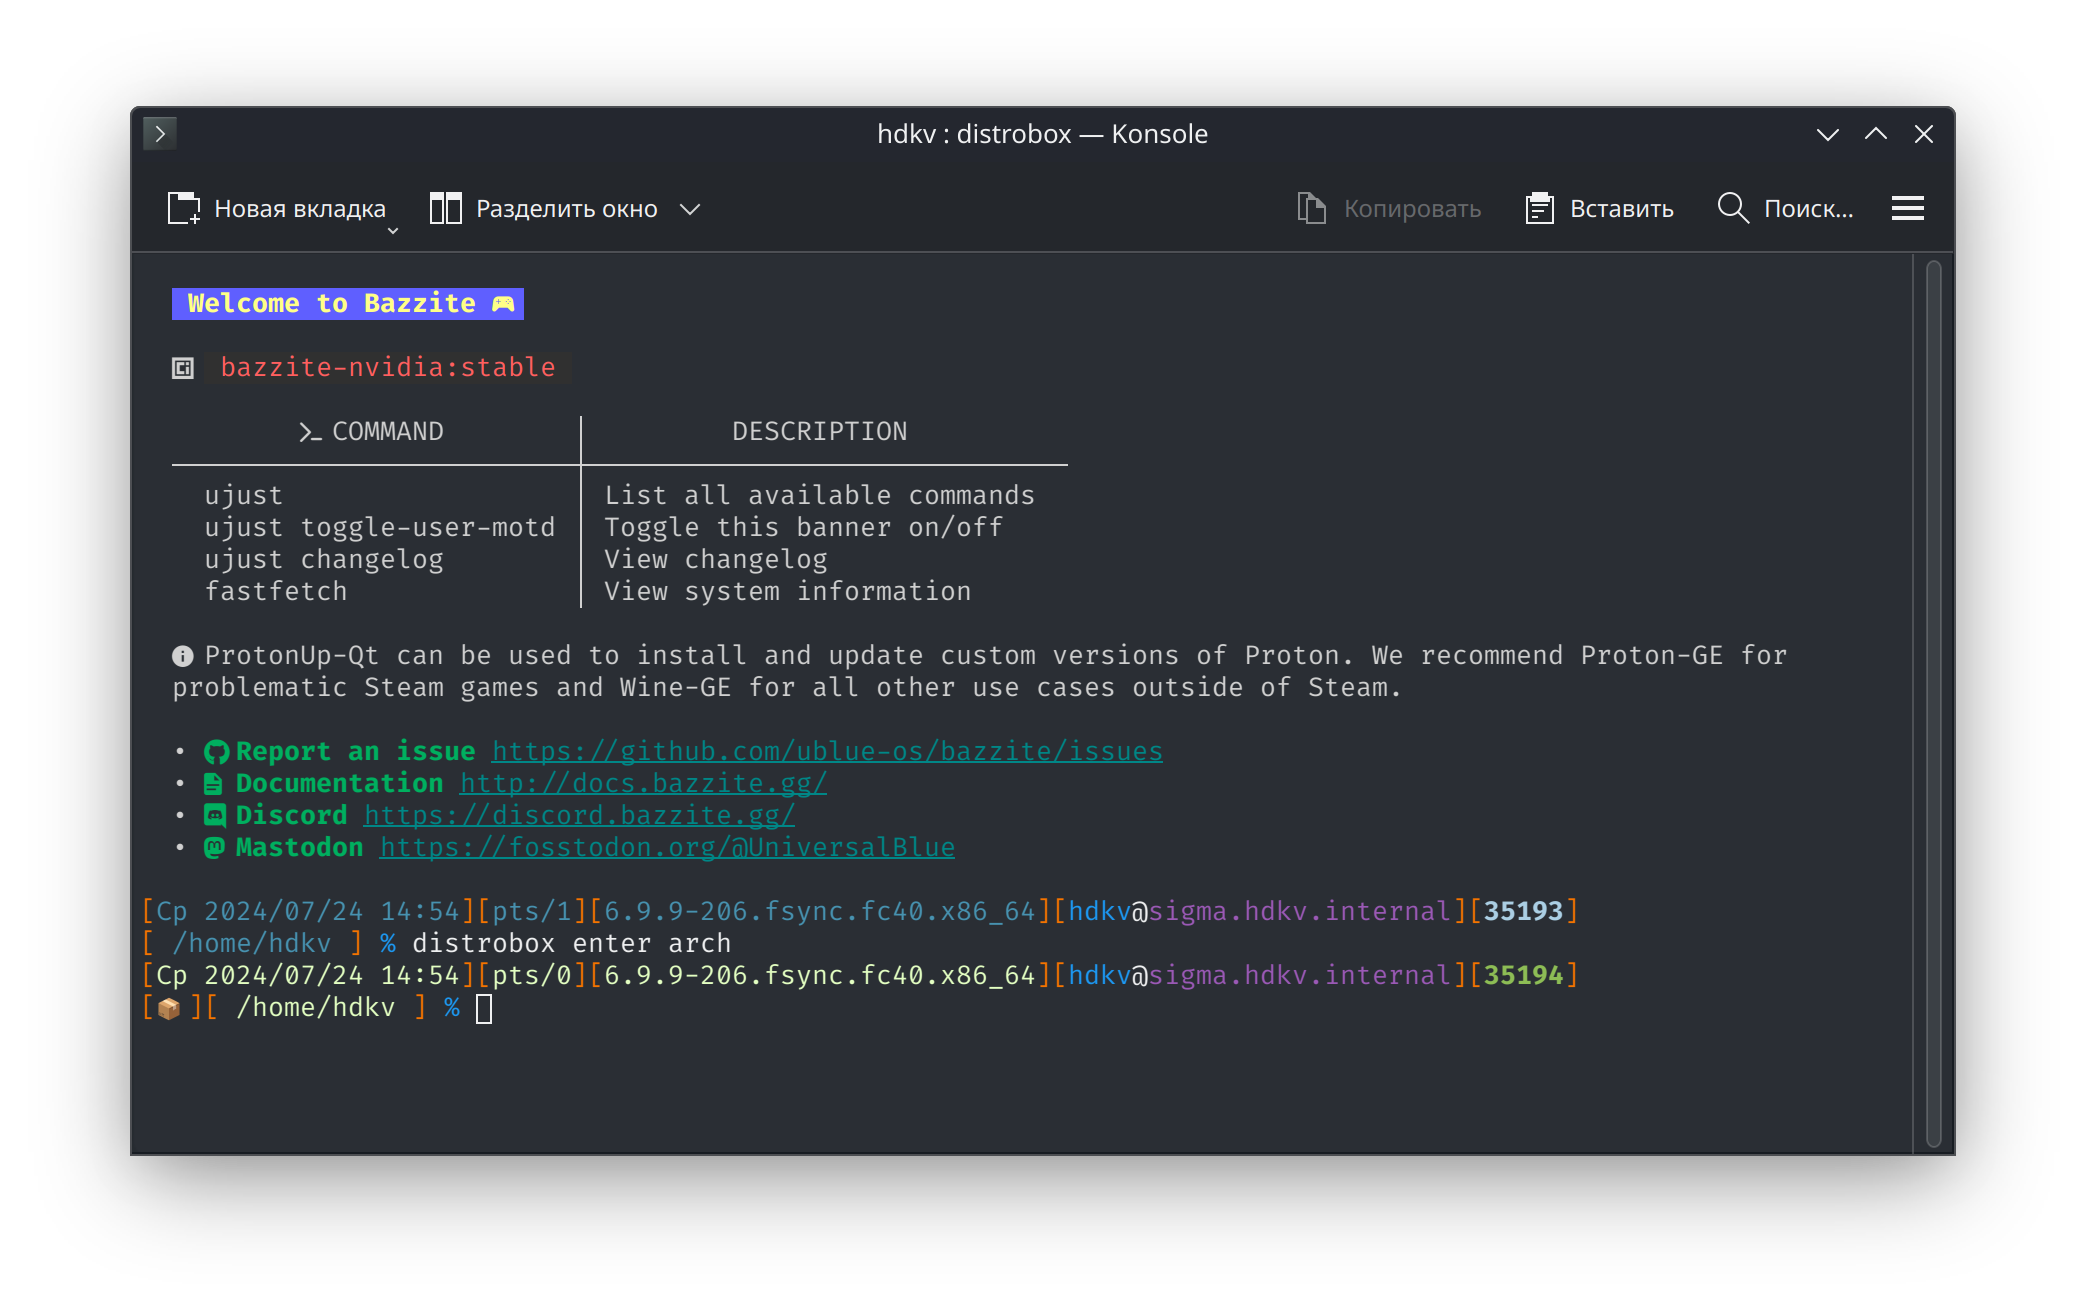The width and height of the screenshot is (2088, 1312).
Task: Click the New Tab icon
Action: 183,208
